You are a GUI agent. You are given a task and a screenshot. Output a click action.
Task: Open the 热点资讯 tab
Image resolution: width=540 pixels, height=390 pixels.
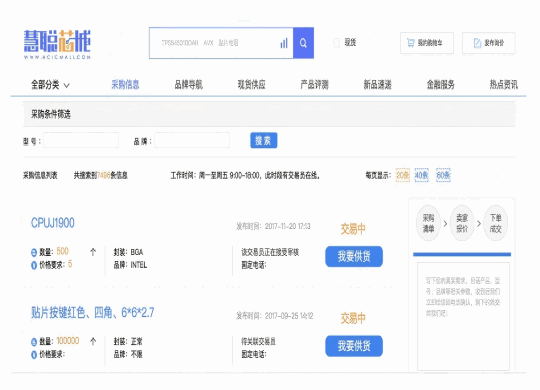coord(503,85)
